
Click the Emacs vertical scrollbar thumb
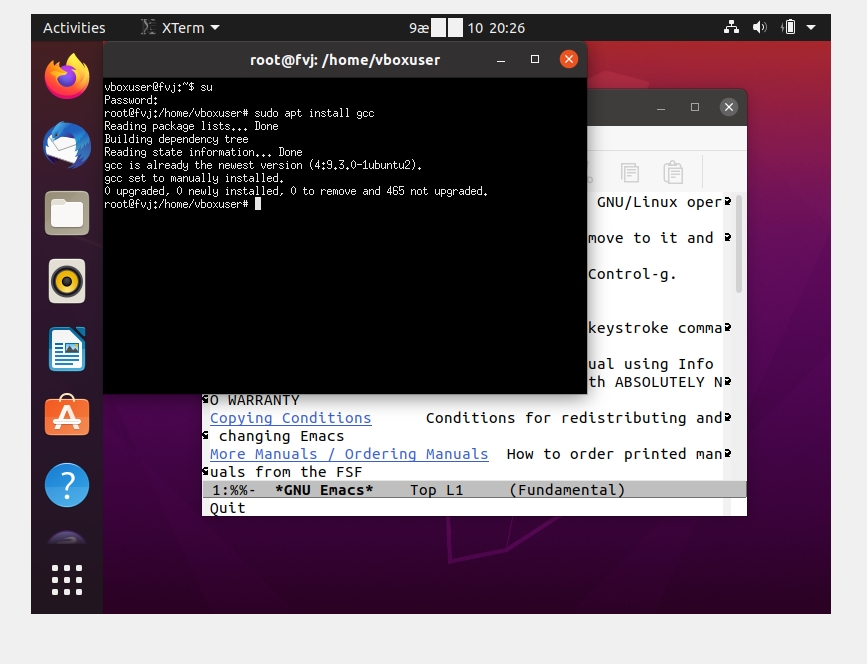(x=739, y=244)
